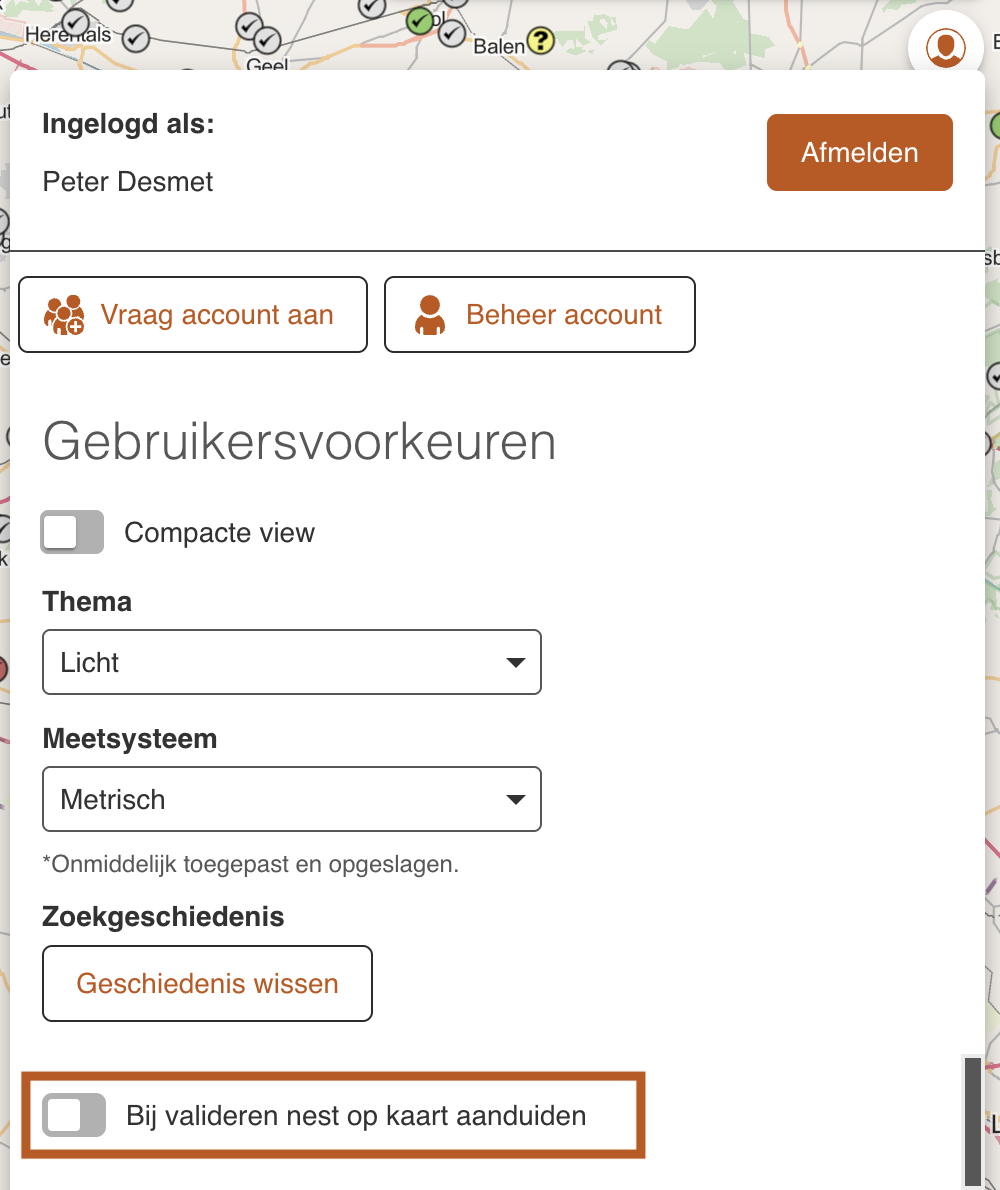Image resolution: width=1000 pixels, height=1190 pixels.
Task: Expand the Meetsysteem dropdown
Action: click(291, 799)
